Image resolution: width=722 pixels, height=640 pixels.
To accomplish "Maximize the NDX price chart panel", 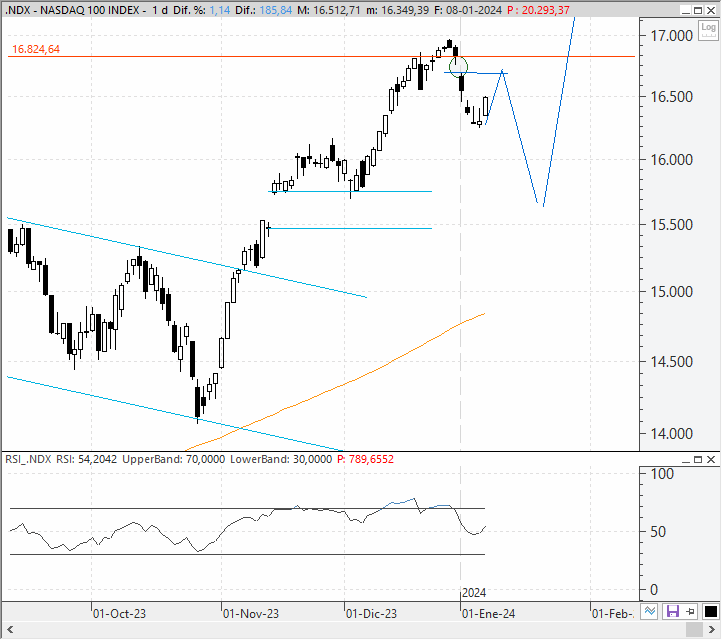I will pyautogui.click(x=698, y=11).
